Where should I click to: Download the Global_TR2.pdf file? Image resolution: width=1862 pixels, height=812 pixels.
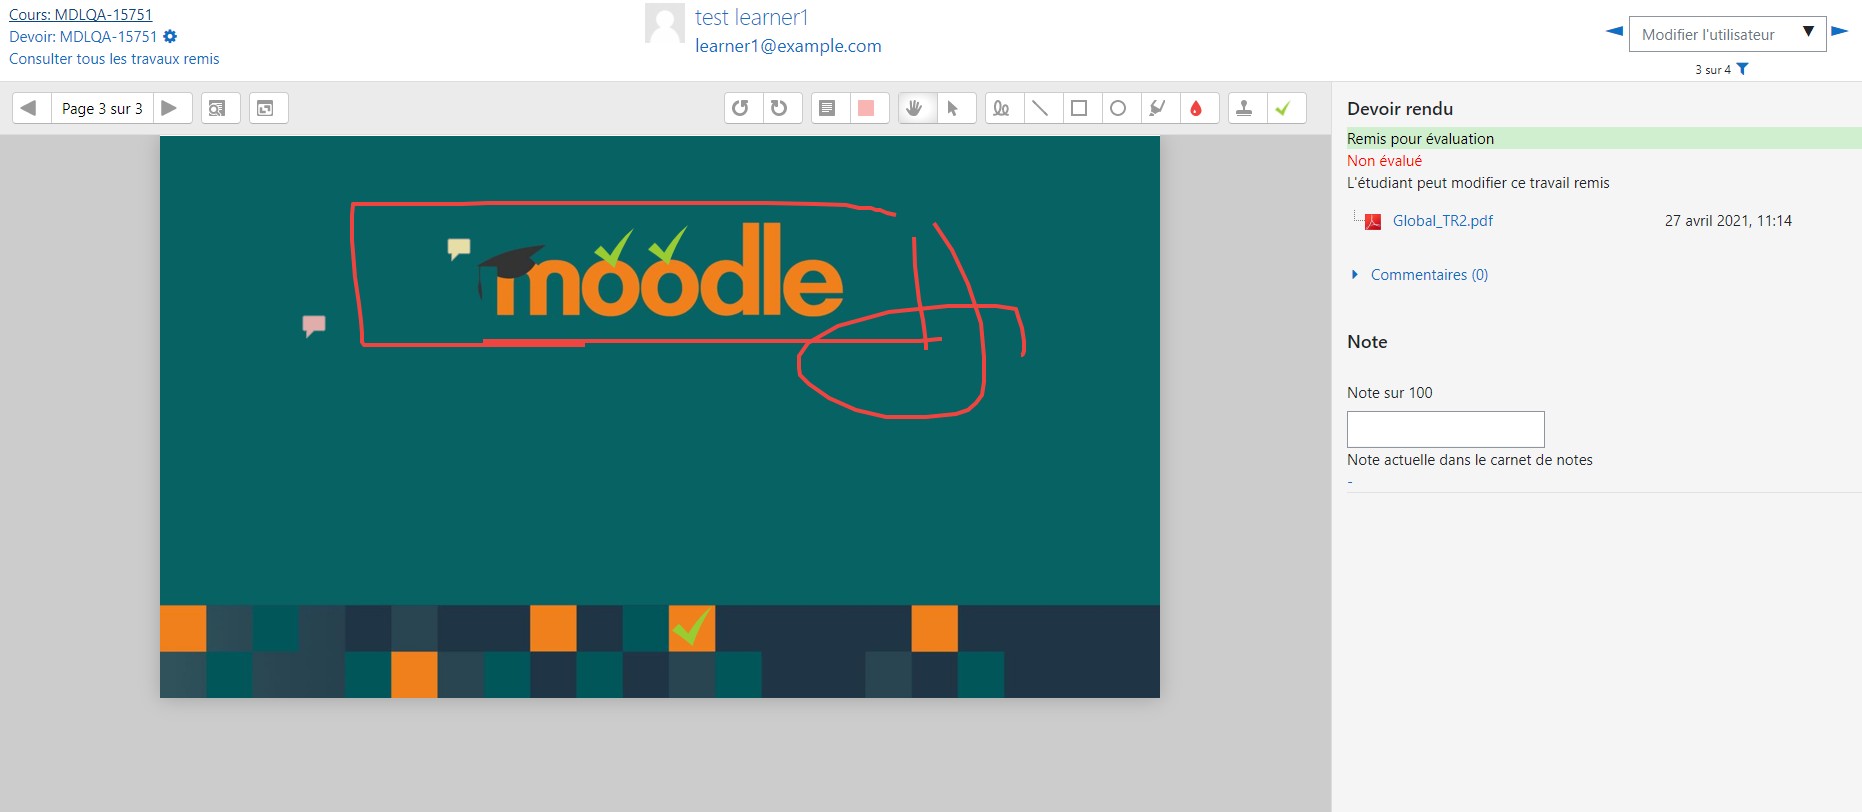(x=1442, y=221)
